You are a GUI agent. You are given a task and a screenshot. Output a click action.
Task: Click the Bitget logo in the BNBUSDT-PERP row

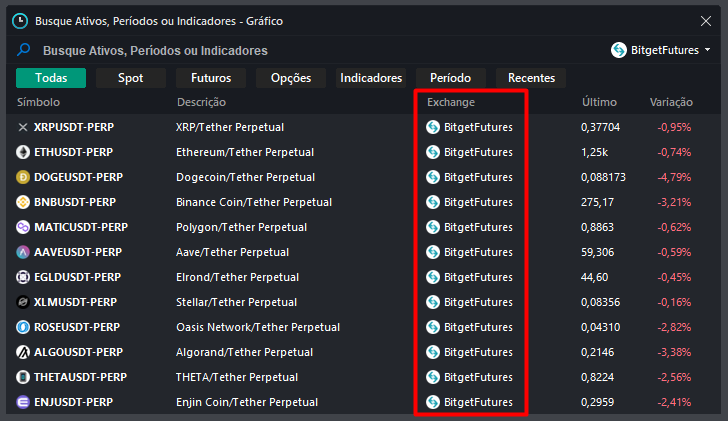(x=433, y=202)
